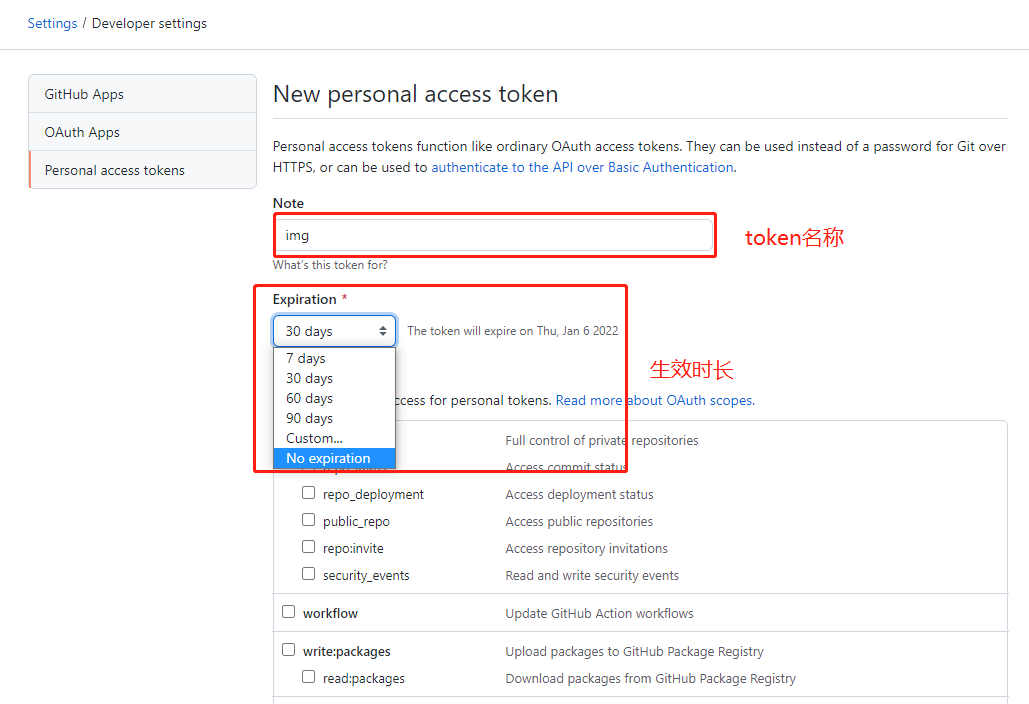The height and width of the screenshot is (704, 1029).
Task: Pick the 60 days expiration option
Action: [x=309, y=398]
